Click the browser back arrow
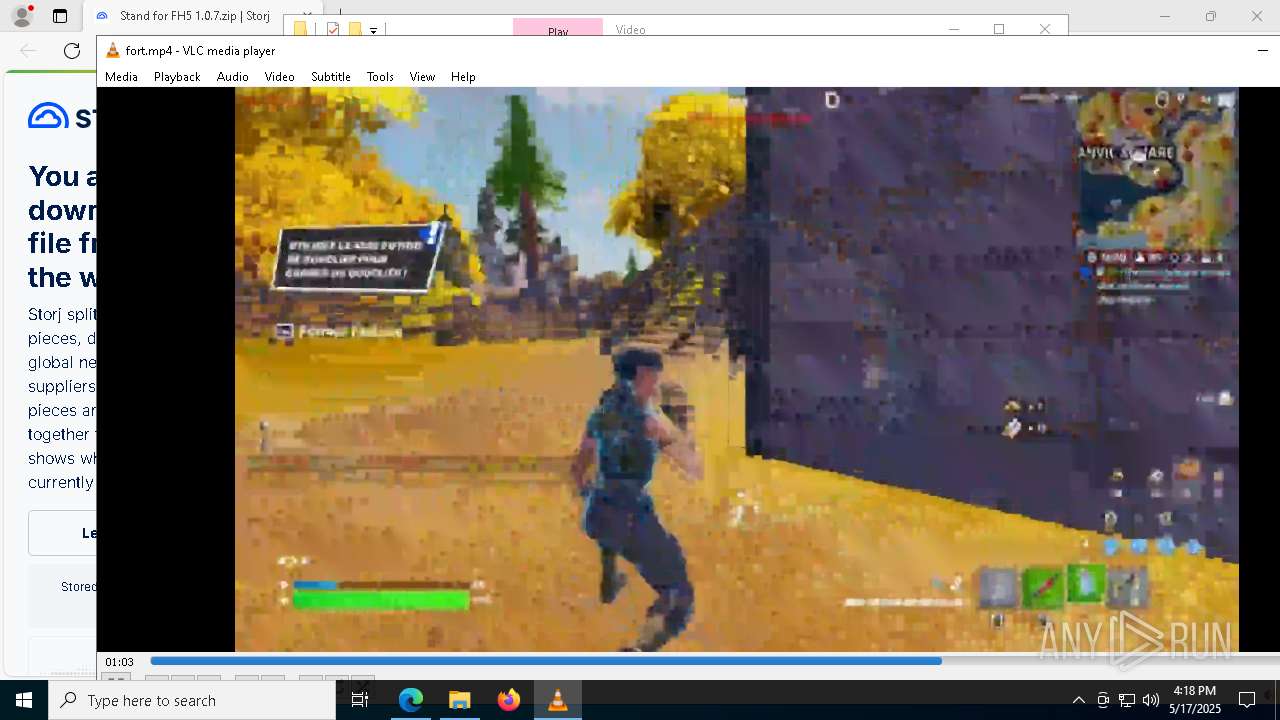The width and height of the screenshot is (1280, 720). (x=28, y=51)
